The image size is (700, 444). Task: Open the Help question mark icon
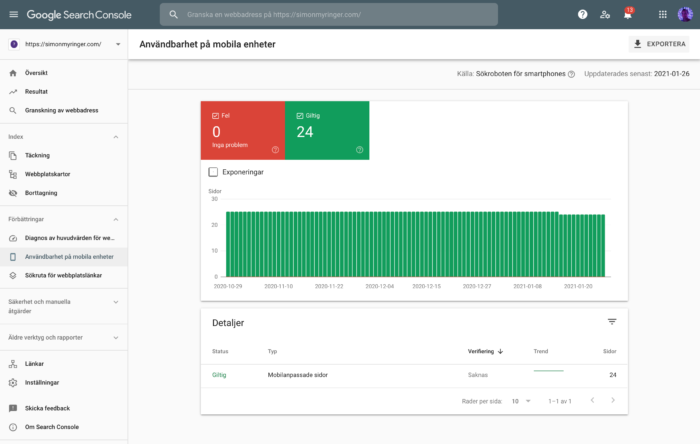pyautogui.click(x=582, y=14)
